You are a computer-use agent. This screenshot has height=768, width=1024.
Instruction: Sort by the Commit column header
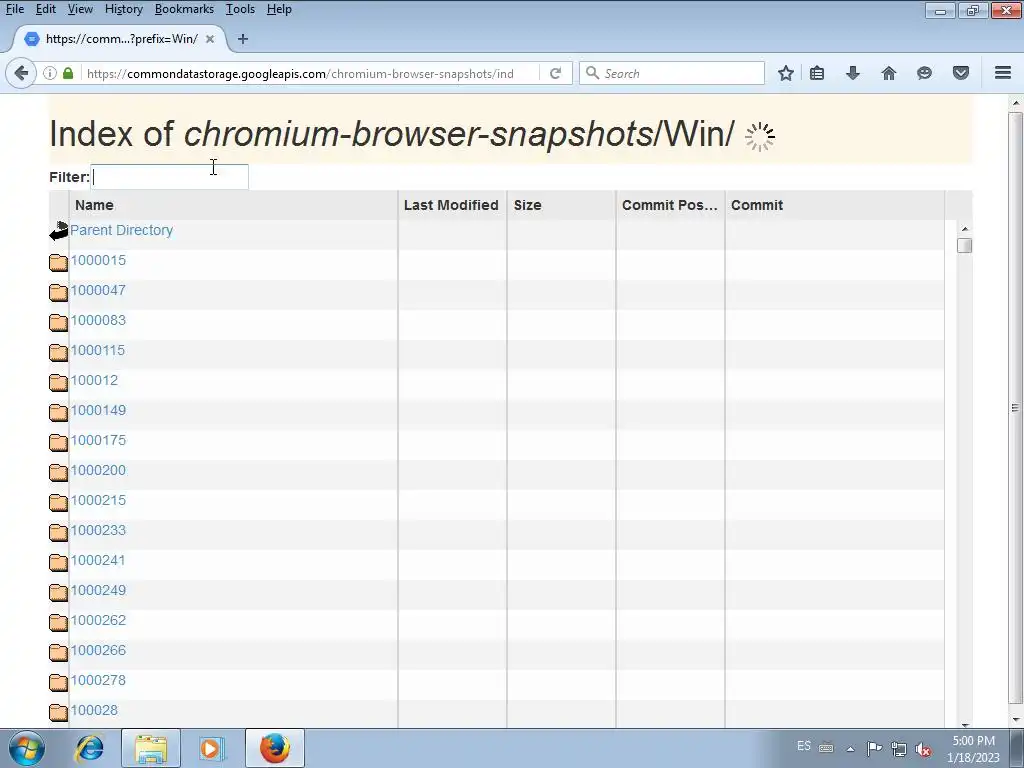[x=835, y=205]
